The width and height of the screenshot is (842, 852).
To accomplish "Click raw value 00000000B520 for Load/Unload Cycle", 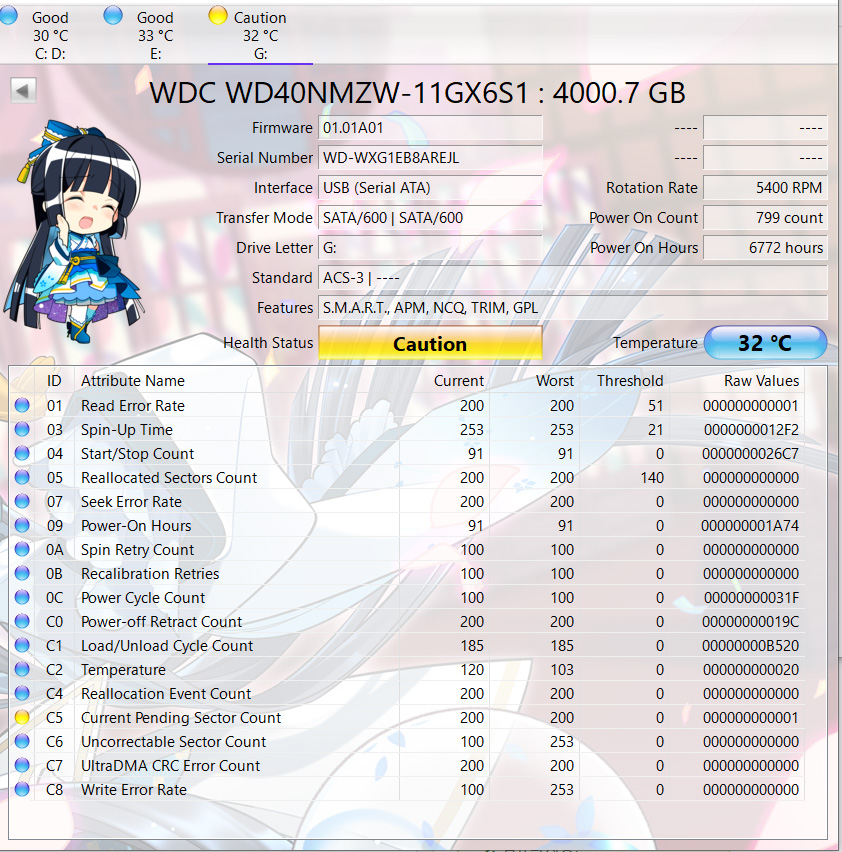I will 750,646.
